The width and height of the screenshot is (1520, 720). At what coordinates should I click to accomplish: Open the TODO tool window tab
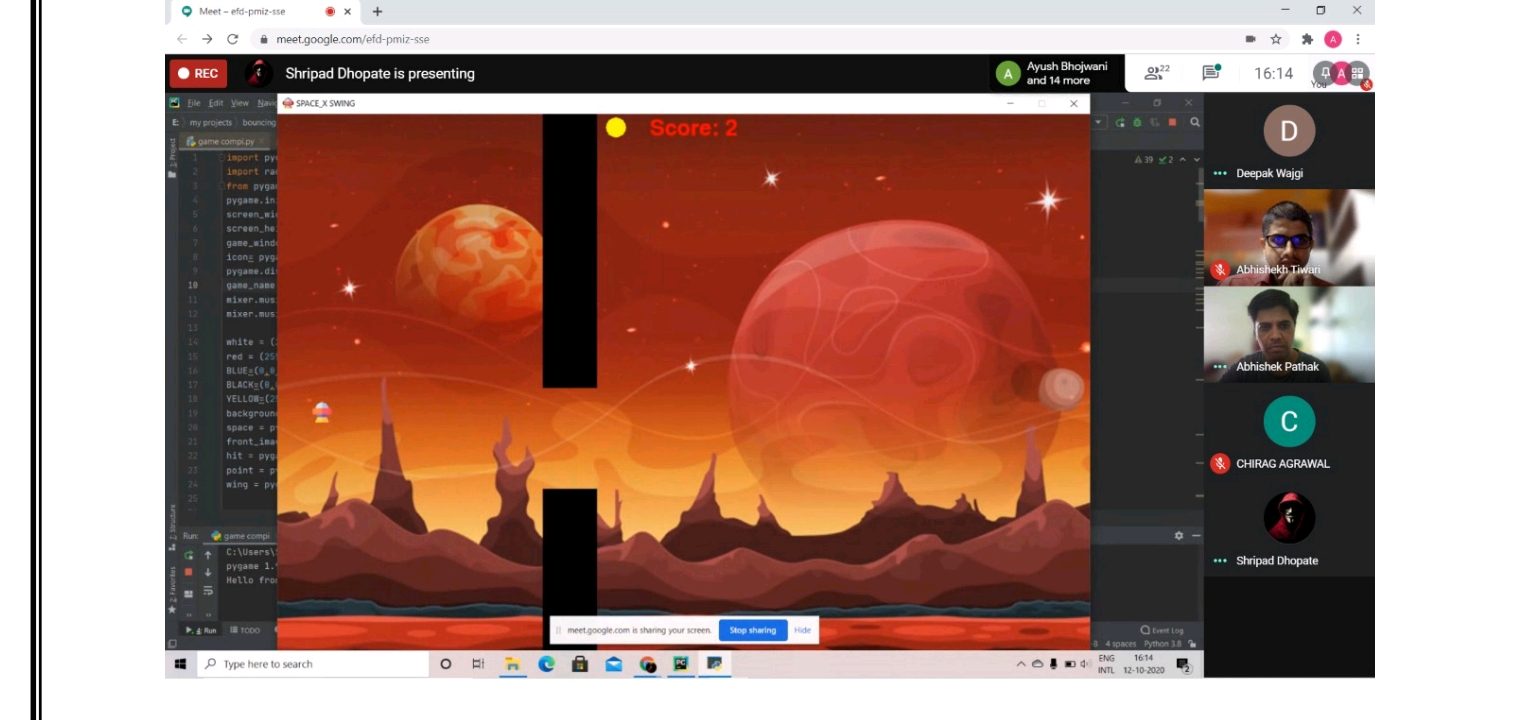coord(246,630)
